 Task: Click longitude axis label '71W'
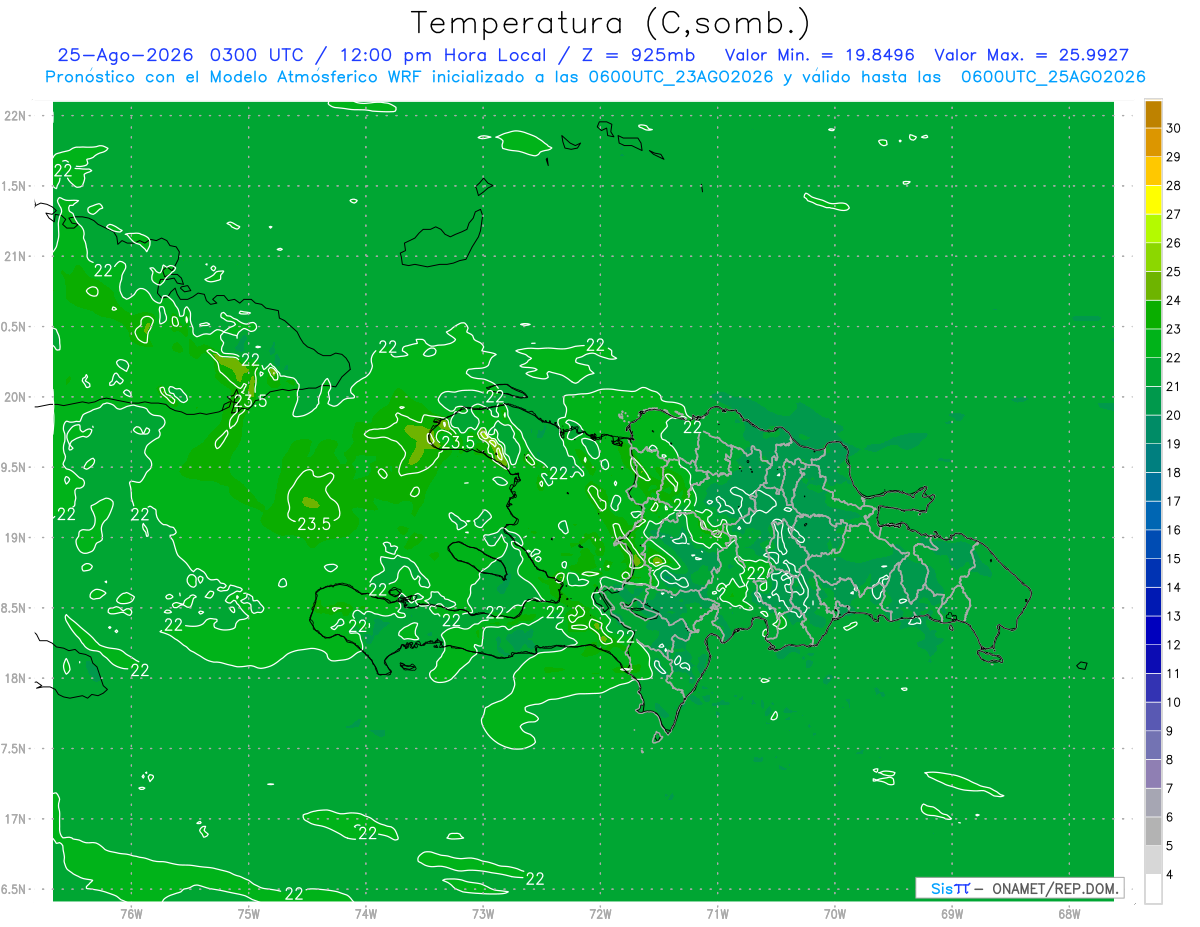point(717,913)
